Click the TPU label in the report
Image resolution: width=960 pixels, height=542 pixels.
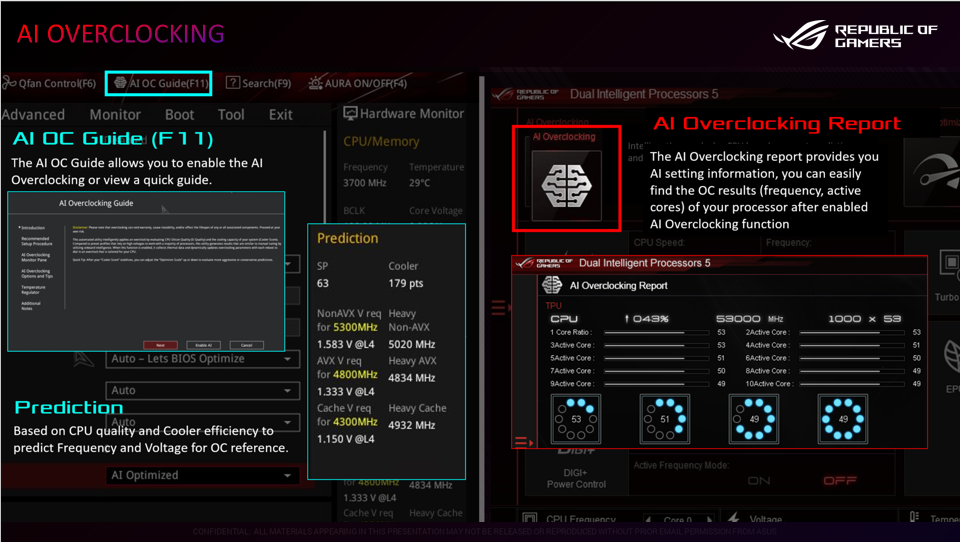tap(553, 306)
